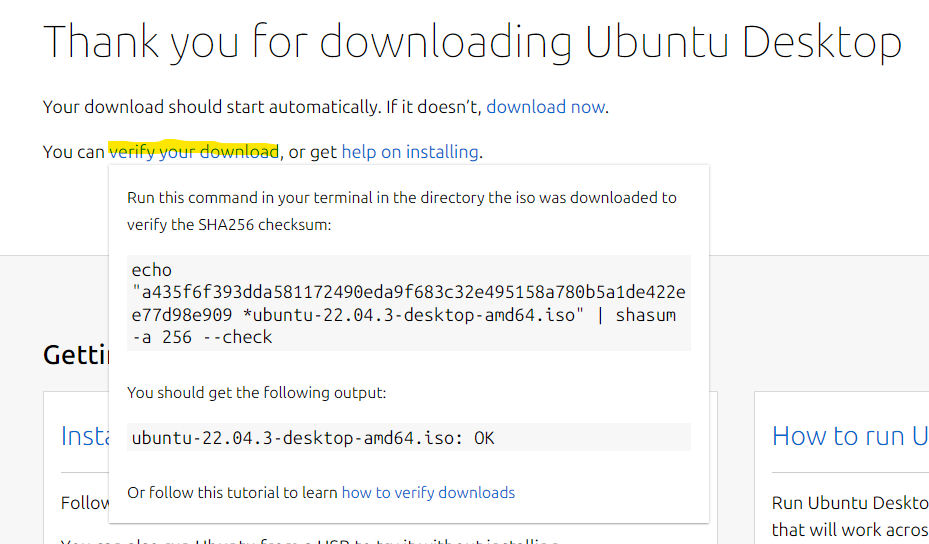Image resolution: width=929 pixels, height=544 pixels.
Task: Click the 'You should get the following output:' text
Action: pos(257,392)
